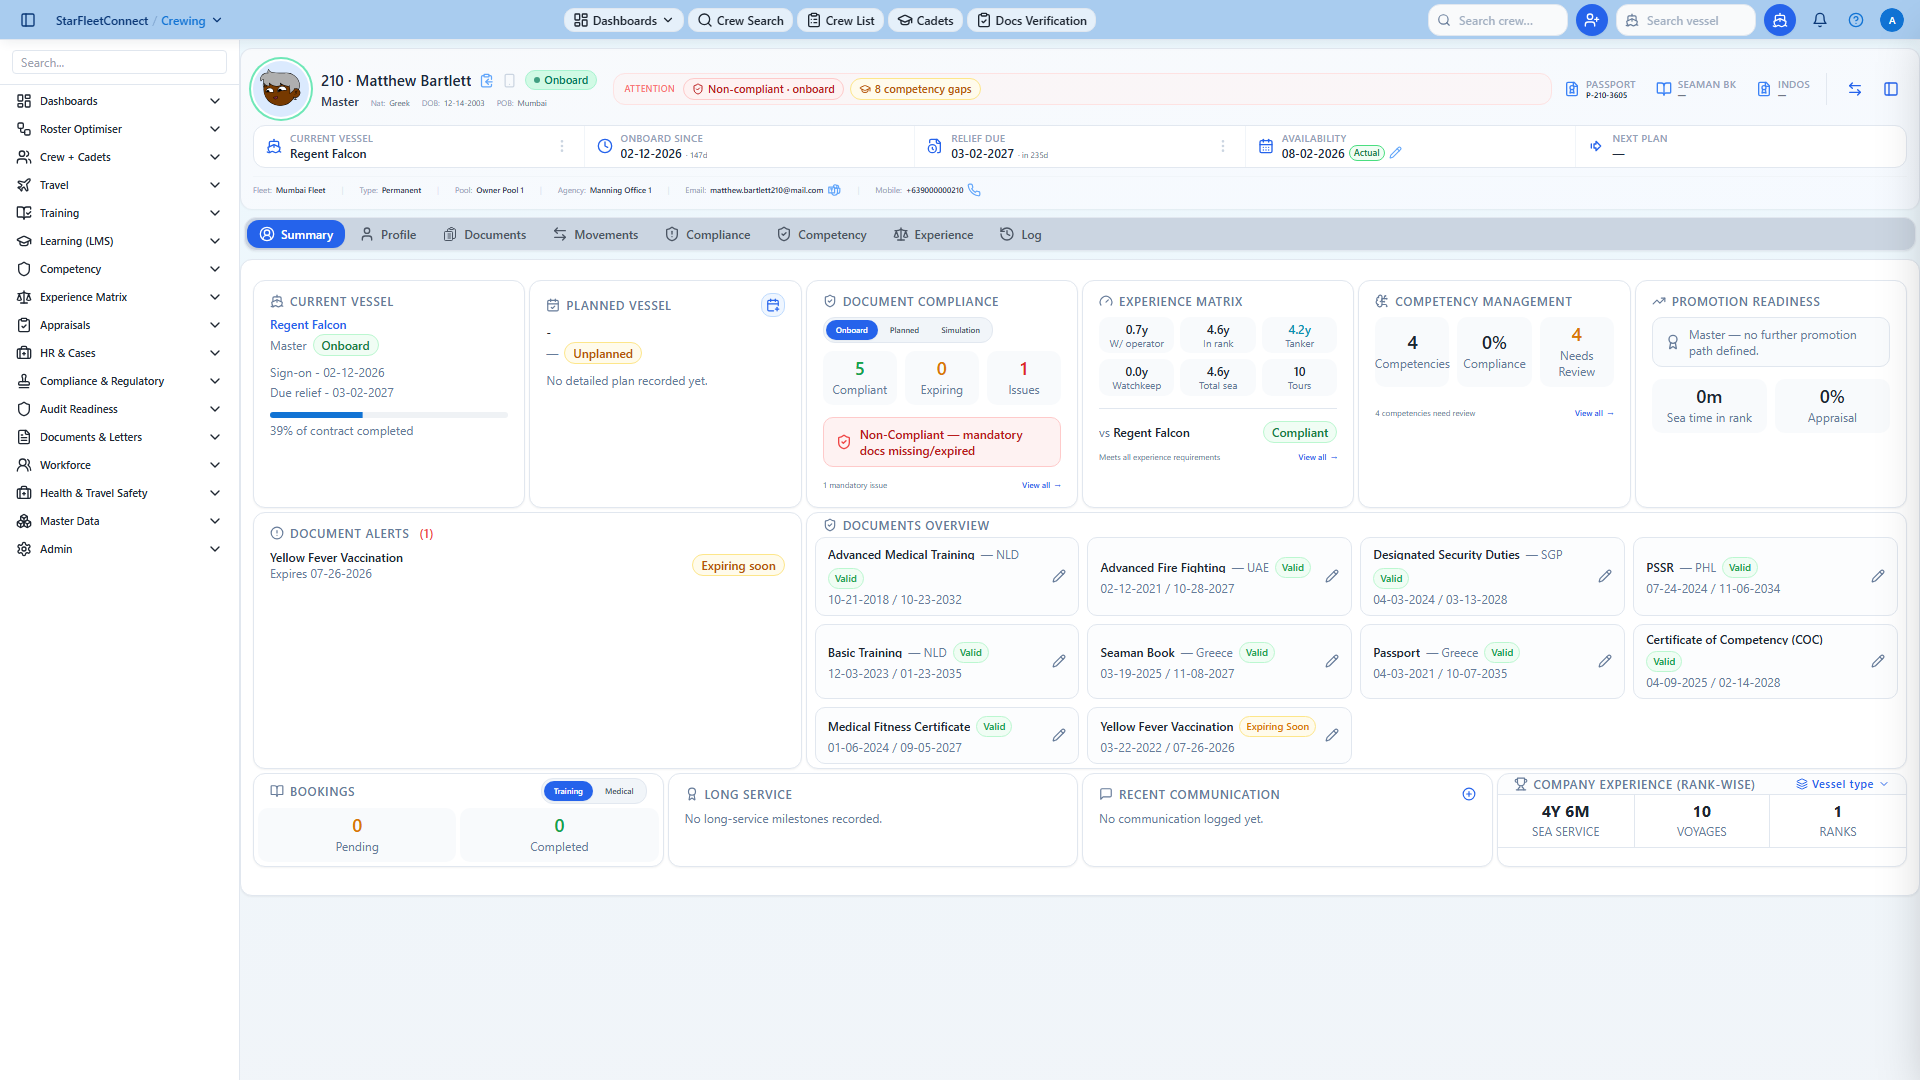Open the Dashboards dropdown in top bar
The image size is (1920, 1080).
click(x=624, y=20)
